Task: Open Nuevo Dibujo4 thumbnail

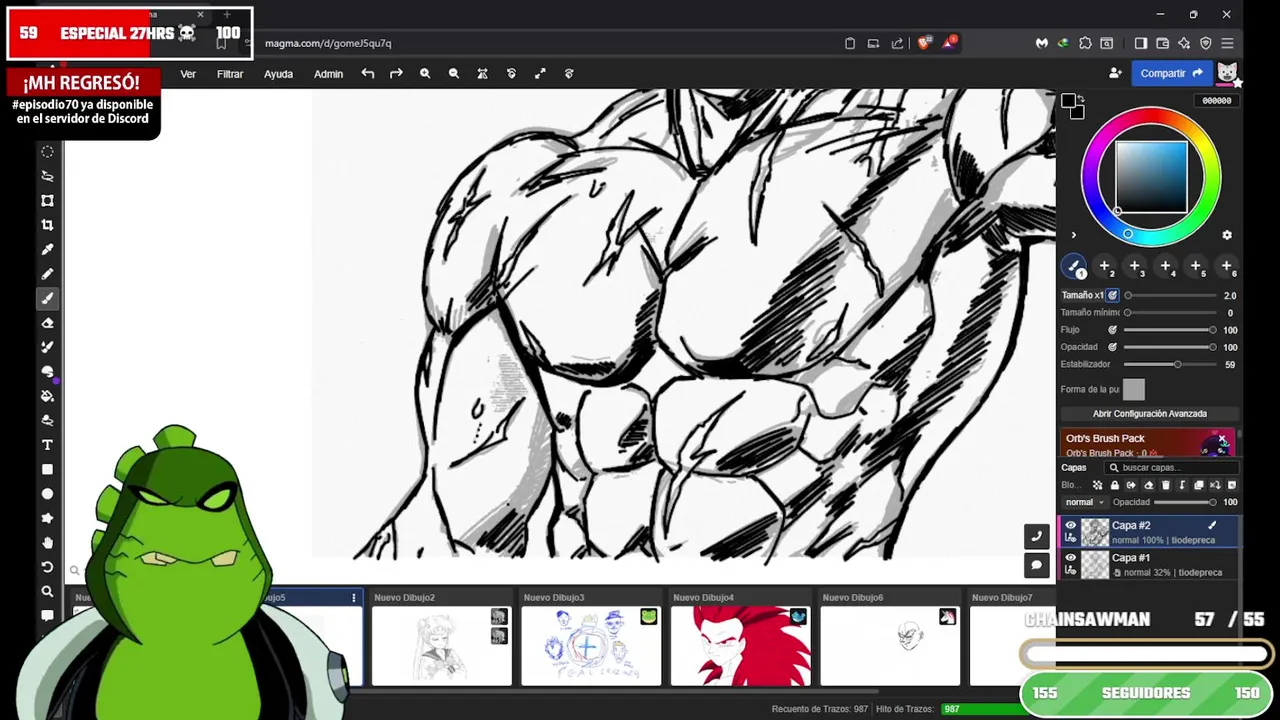Action: tap(740, 647)
